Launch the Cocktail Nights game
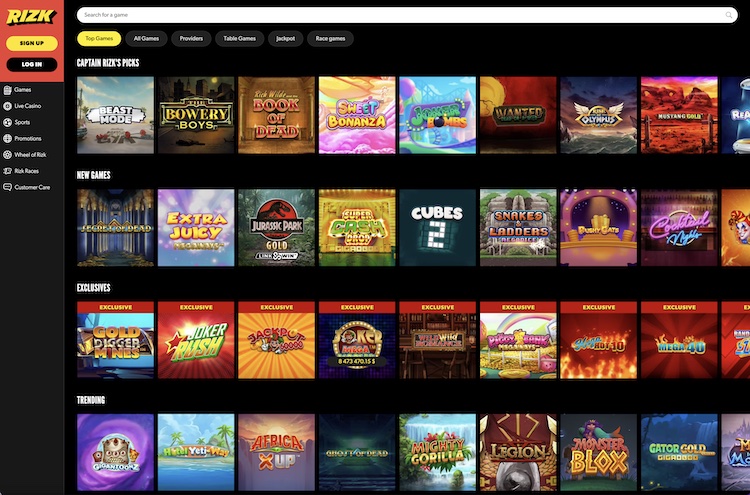Image resolution: width=750 pixels, height=495 pixels. 679,228
